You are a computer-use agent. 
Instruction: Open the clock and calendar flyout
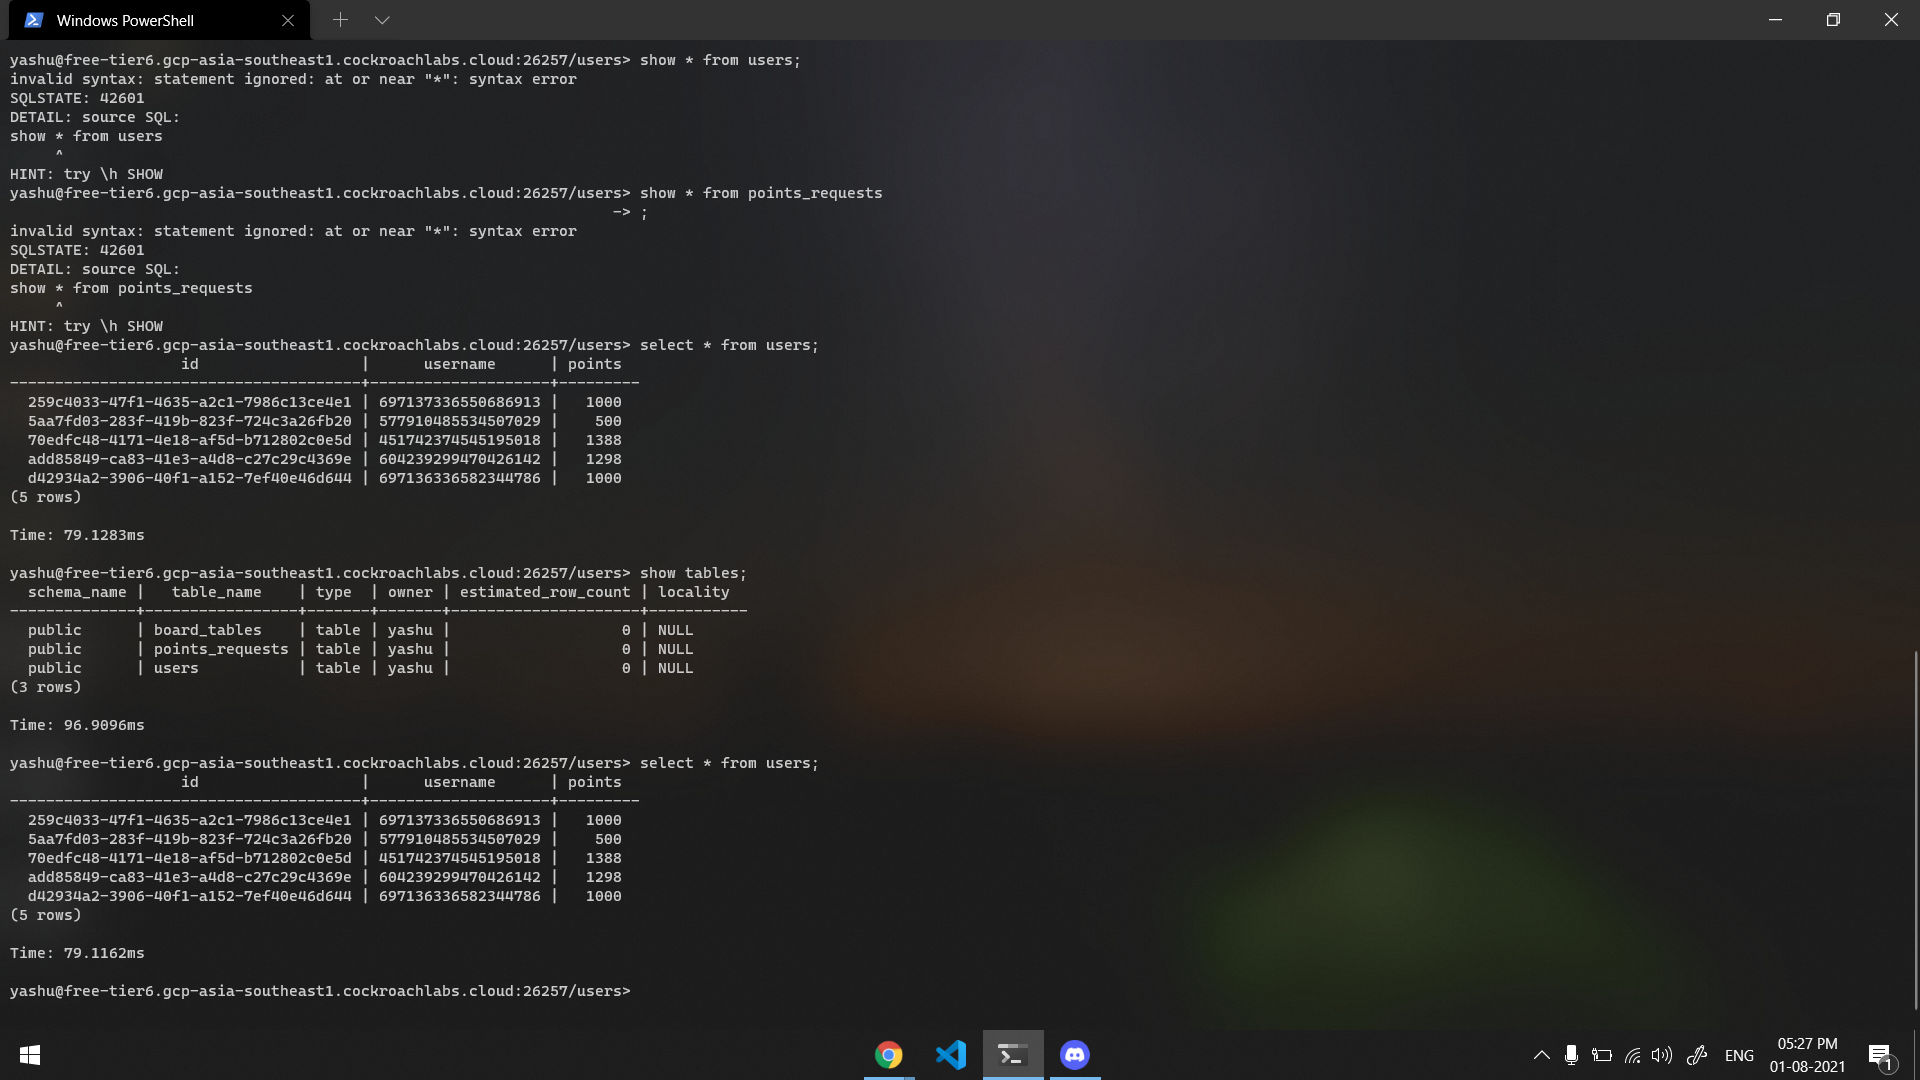coord(1807,1055)
